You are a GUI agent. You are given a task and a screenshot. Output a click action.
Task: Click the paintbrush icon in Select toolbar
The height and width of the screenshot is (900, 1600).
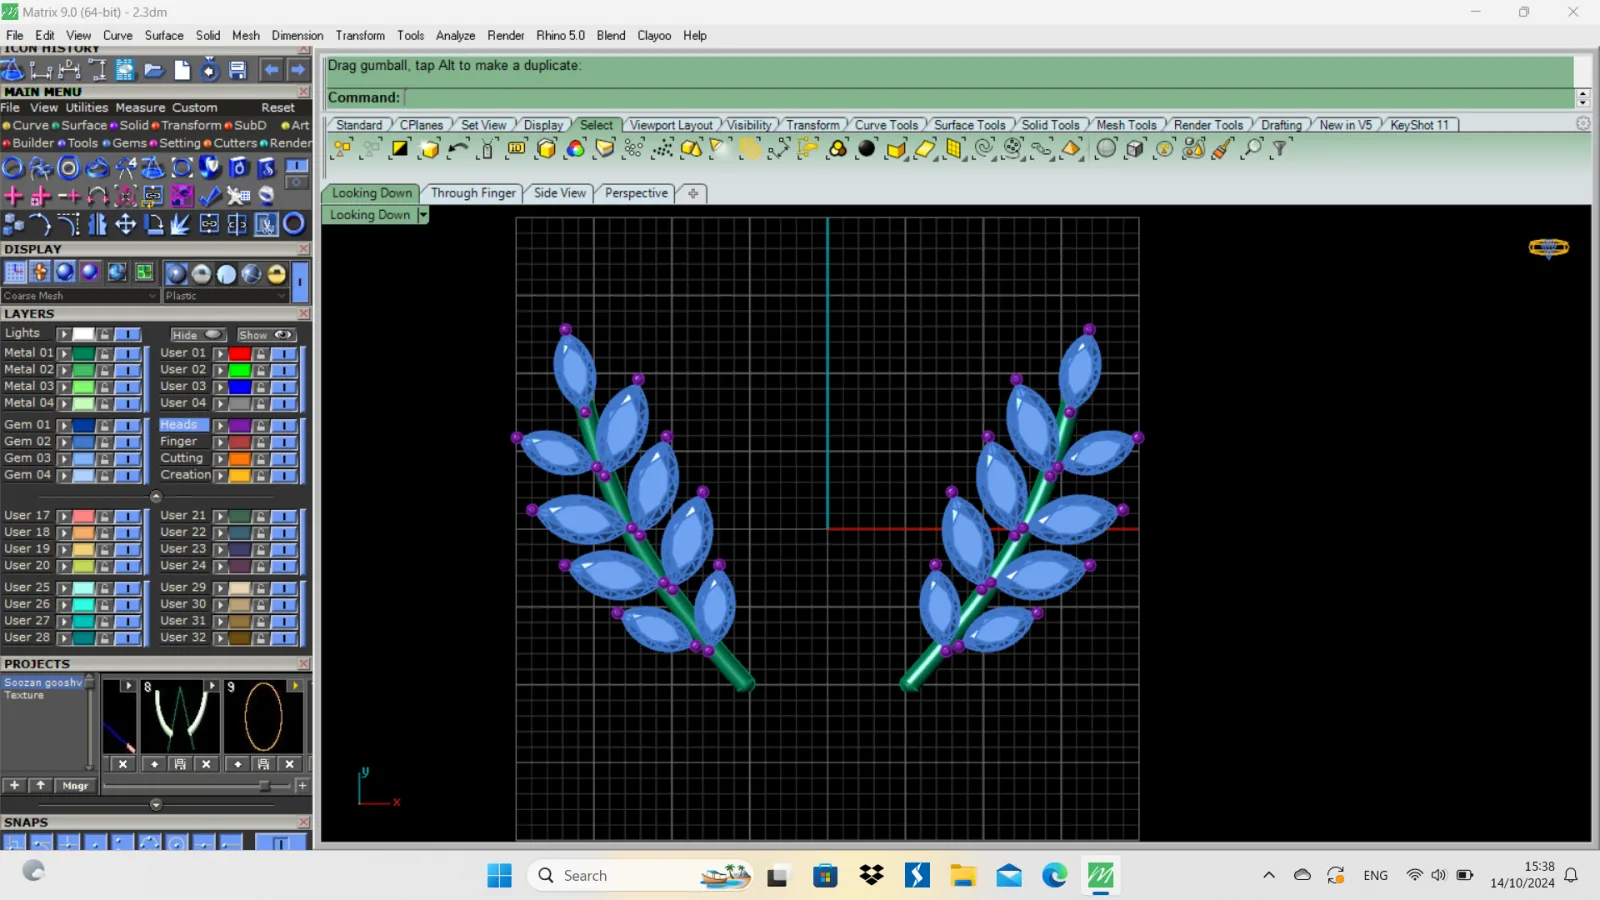pyautogui.click(x=1222, y=149)
